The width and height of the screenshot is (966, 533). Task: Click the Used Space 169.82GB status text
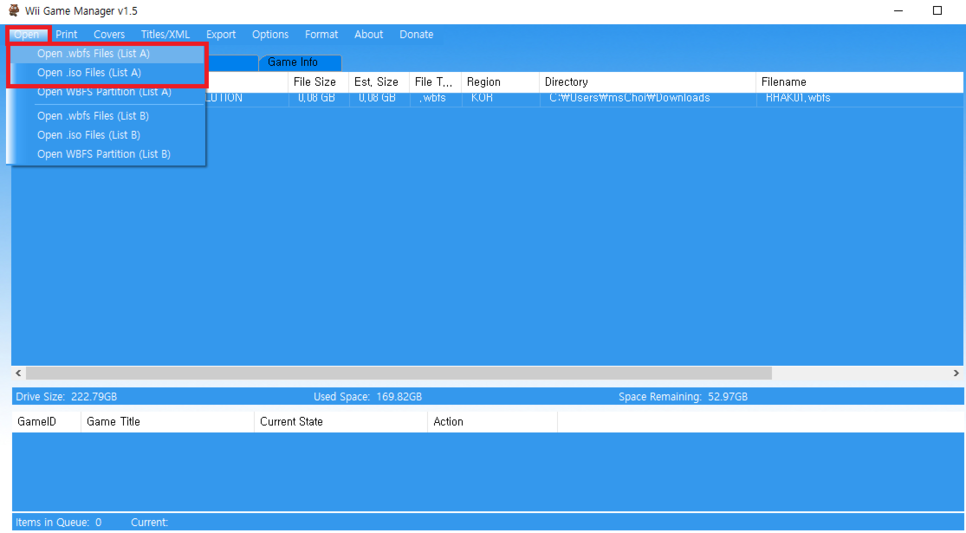click(368, 397)
